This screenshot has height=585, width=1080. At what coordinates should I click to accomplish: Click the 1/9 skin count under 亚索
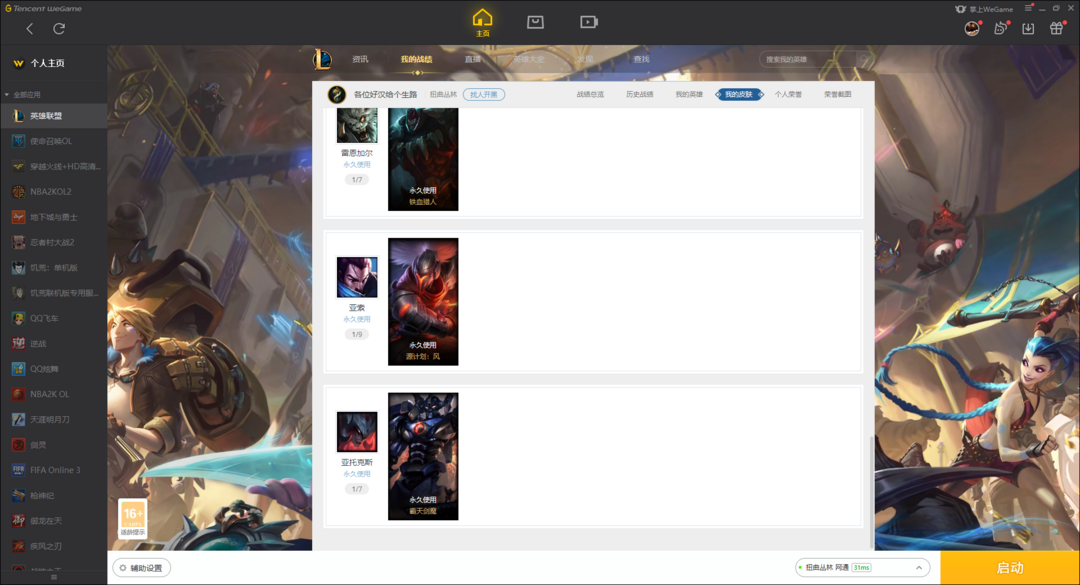(x=357, y=334)
